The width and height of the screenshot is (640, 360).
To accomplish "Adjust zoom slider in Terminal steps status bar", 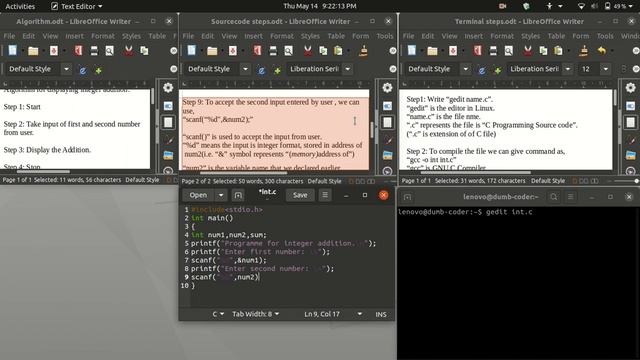I will (624, 180).
